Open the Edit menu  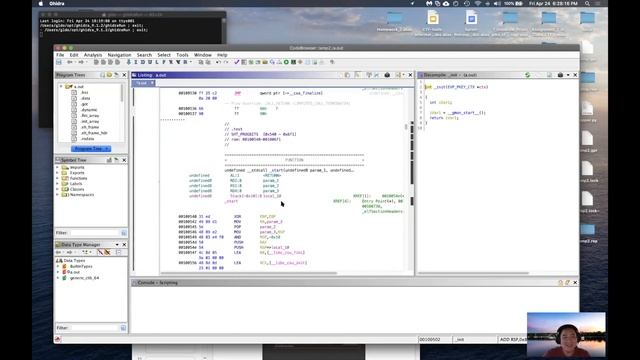[x=74, y=55]
